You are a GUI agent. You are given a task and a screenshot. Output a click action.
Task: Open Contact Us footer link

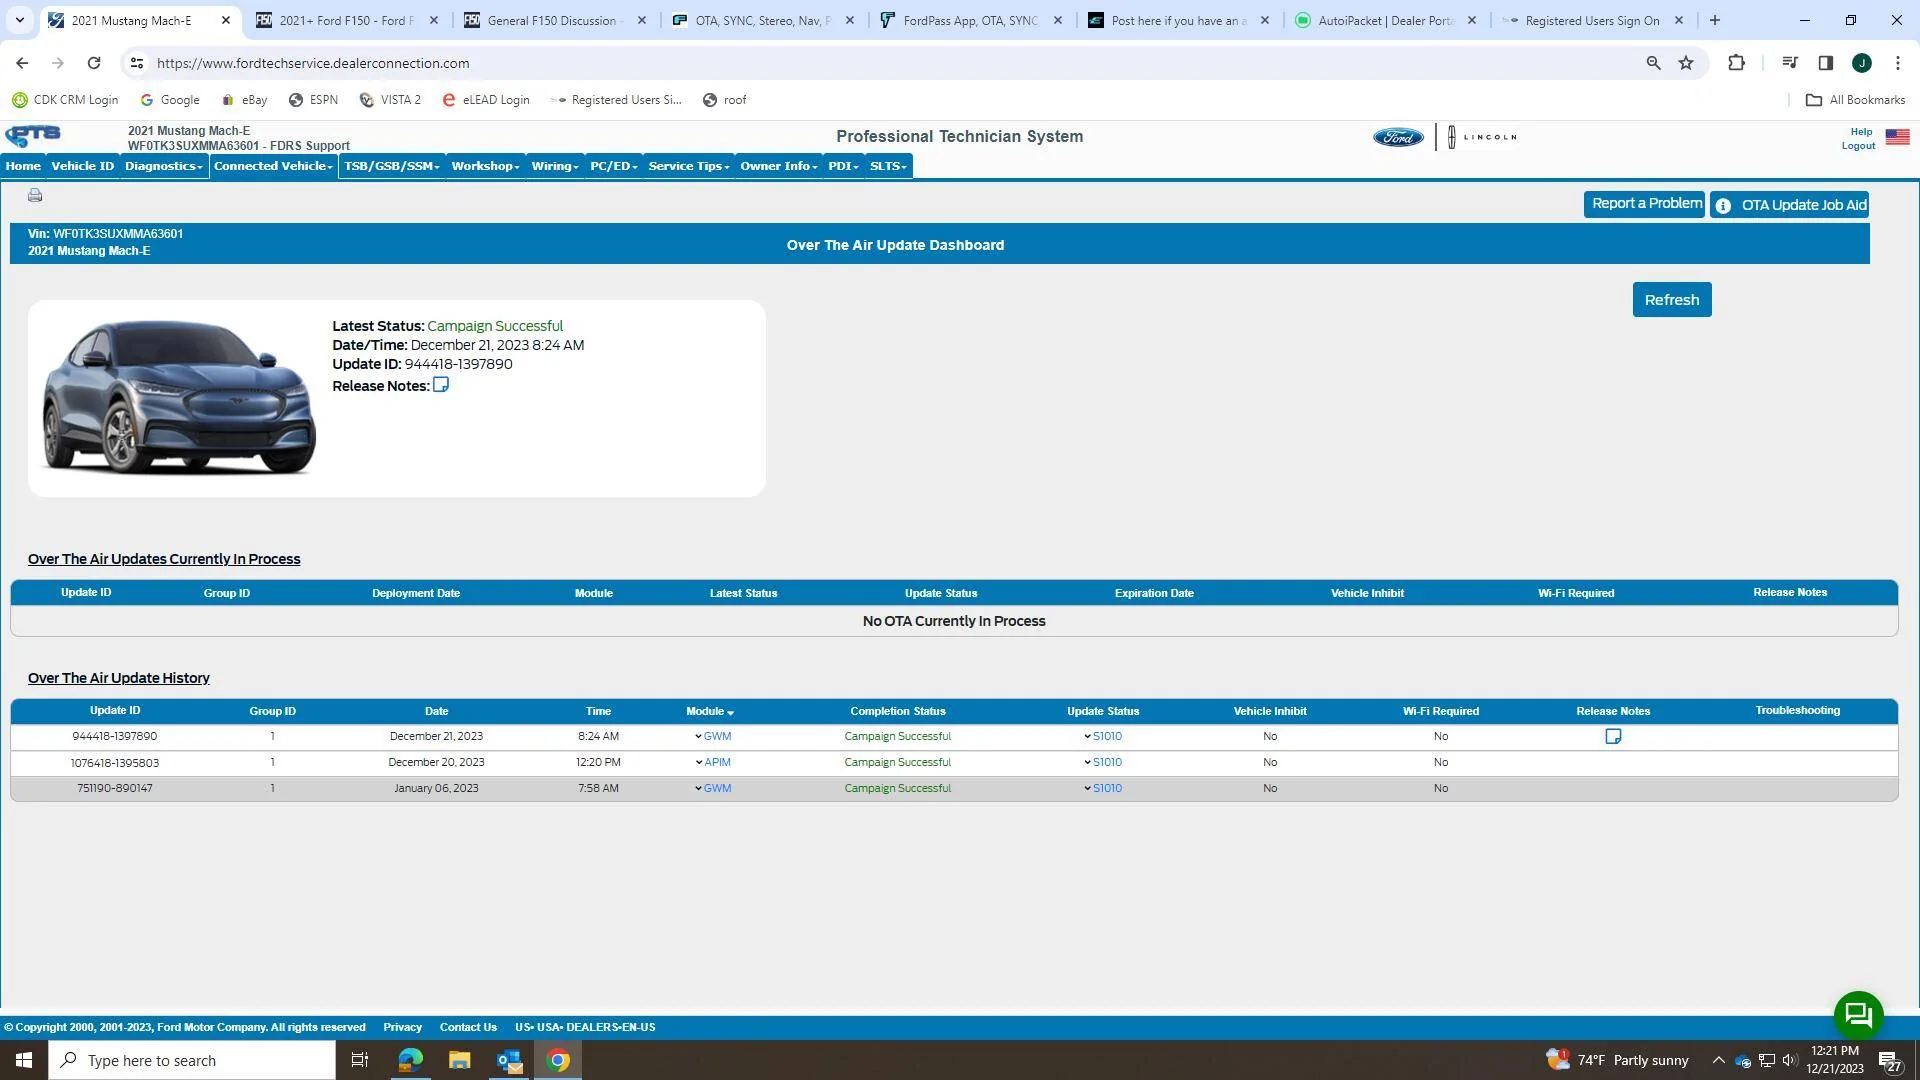point(468,1027)
